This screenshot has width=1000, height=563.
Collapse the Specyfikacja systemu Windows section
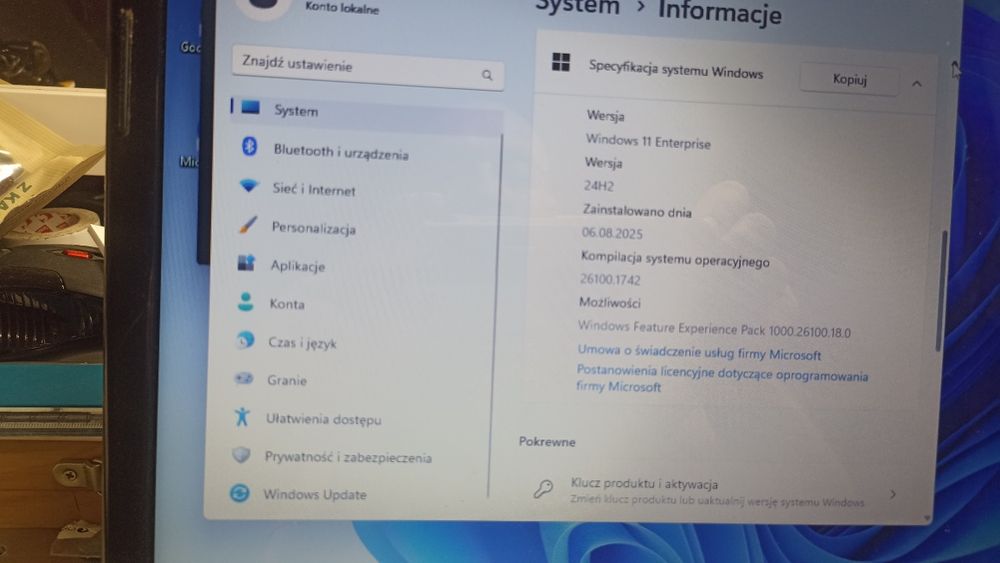(x=916, y=84)
